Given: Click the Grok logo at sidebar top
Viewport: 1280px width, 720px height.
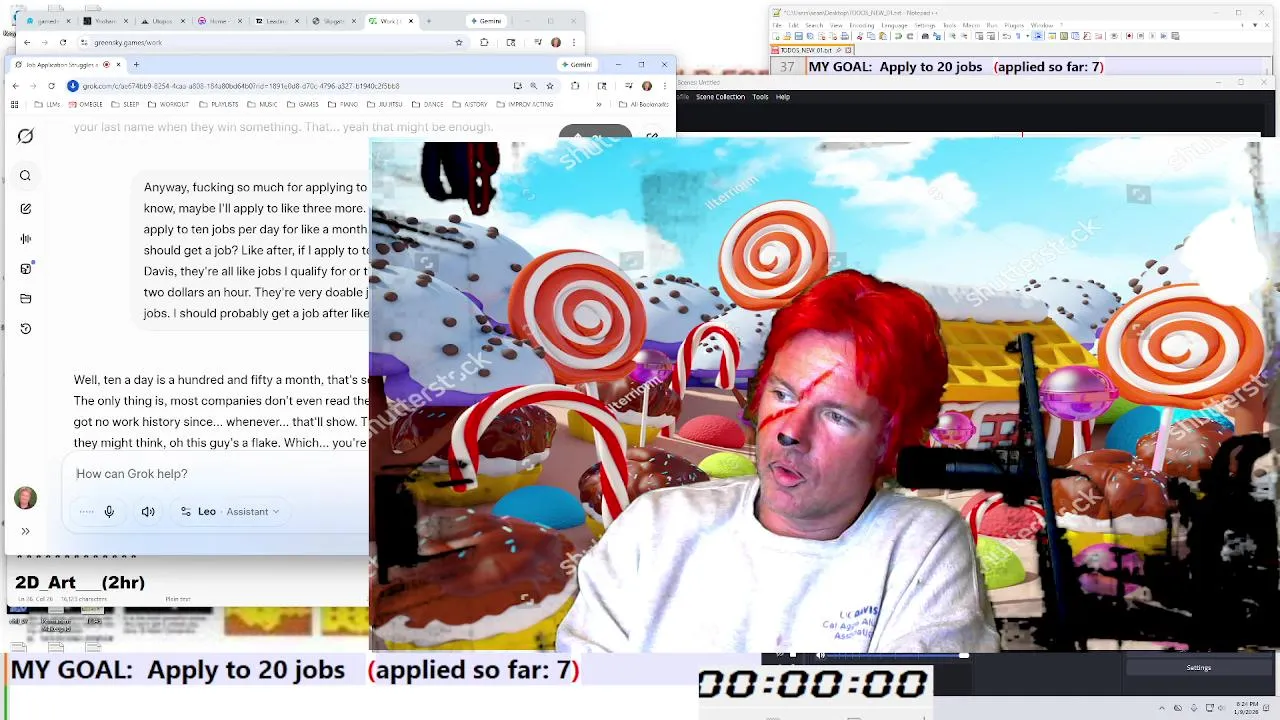Looking at the screenshot, I should (x=26, y=136).
